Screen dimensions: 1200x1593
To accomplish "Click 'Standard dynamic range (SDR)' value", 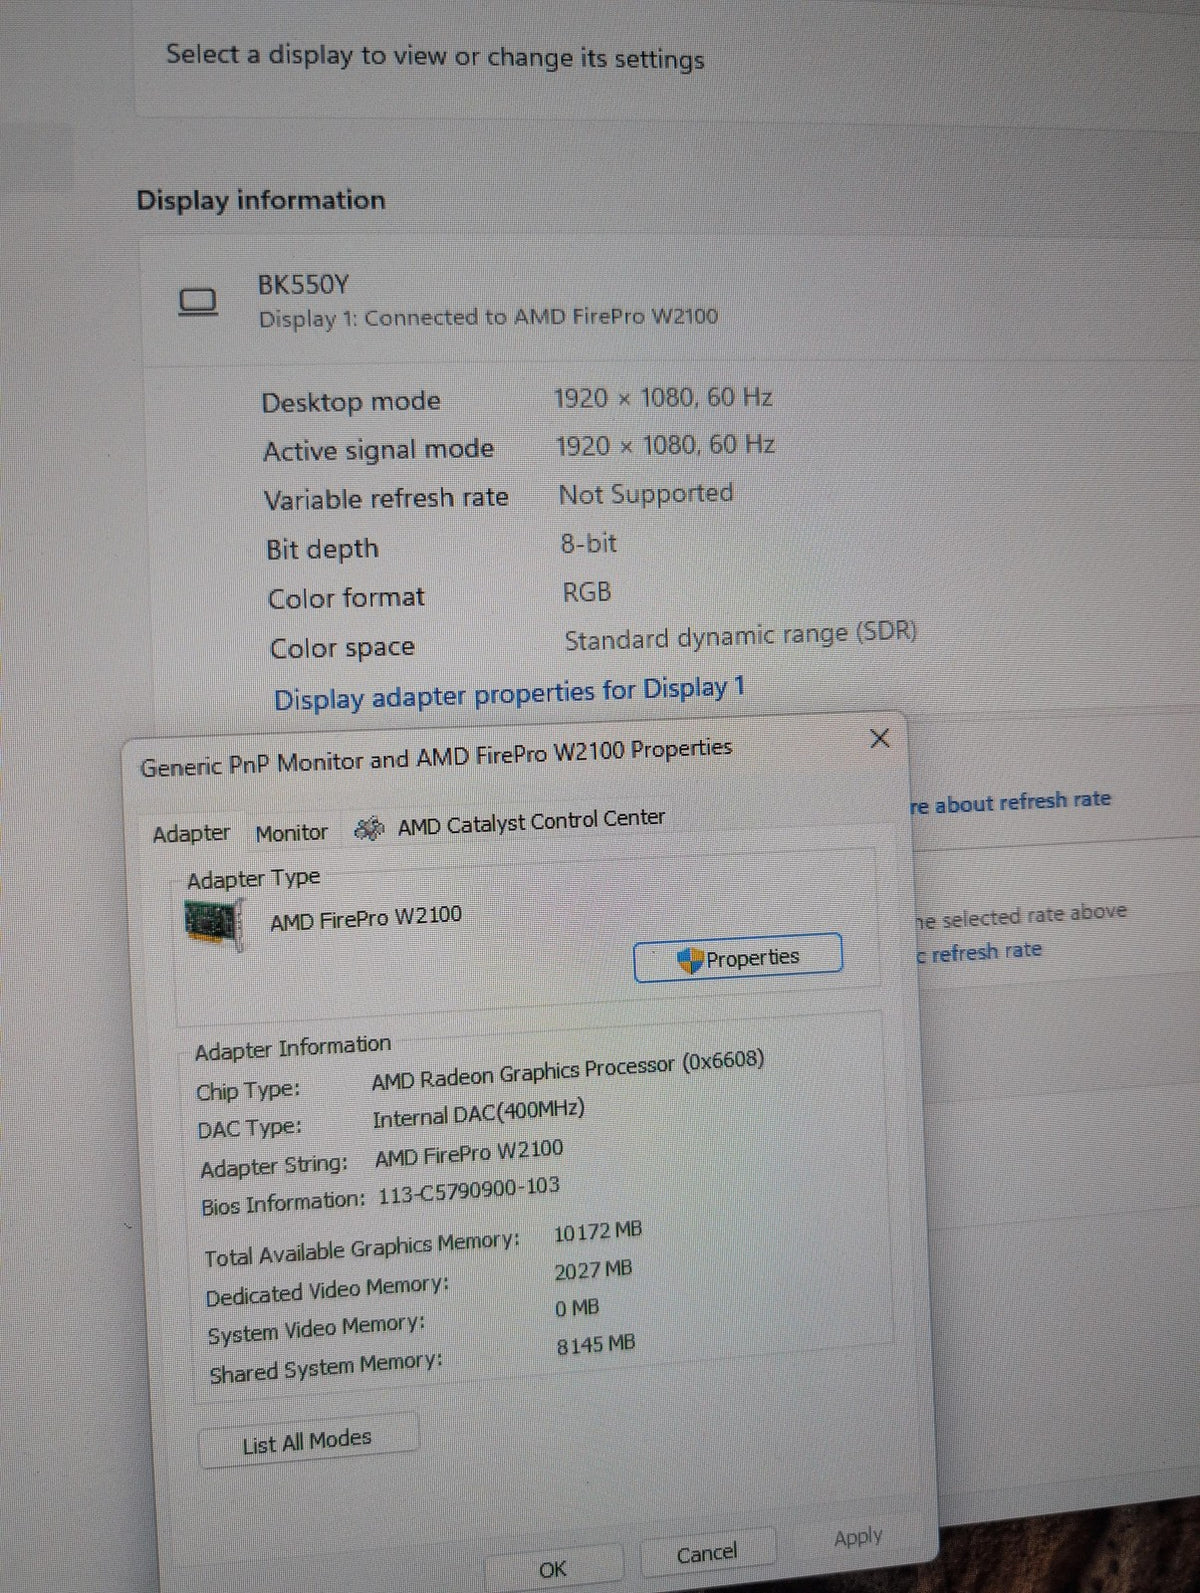I will tap(740, 637).
